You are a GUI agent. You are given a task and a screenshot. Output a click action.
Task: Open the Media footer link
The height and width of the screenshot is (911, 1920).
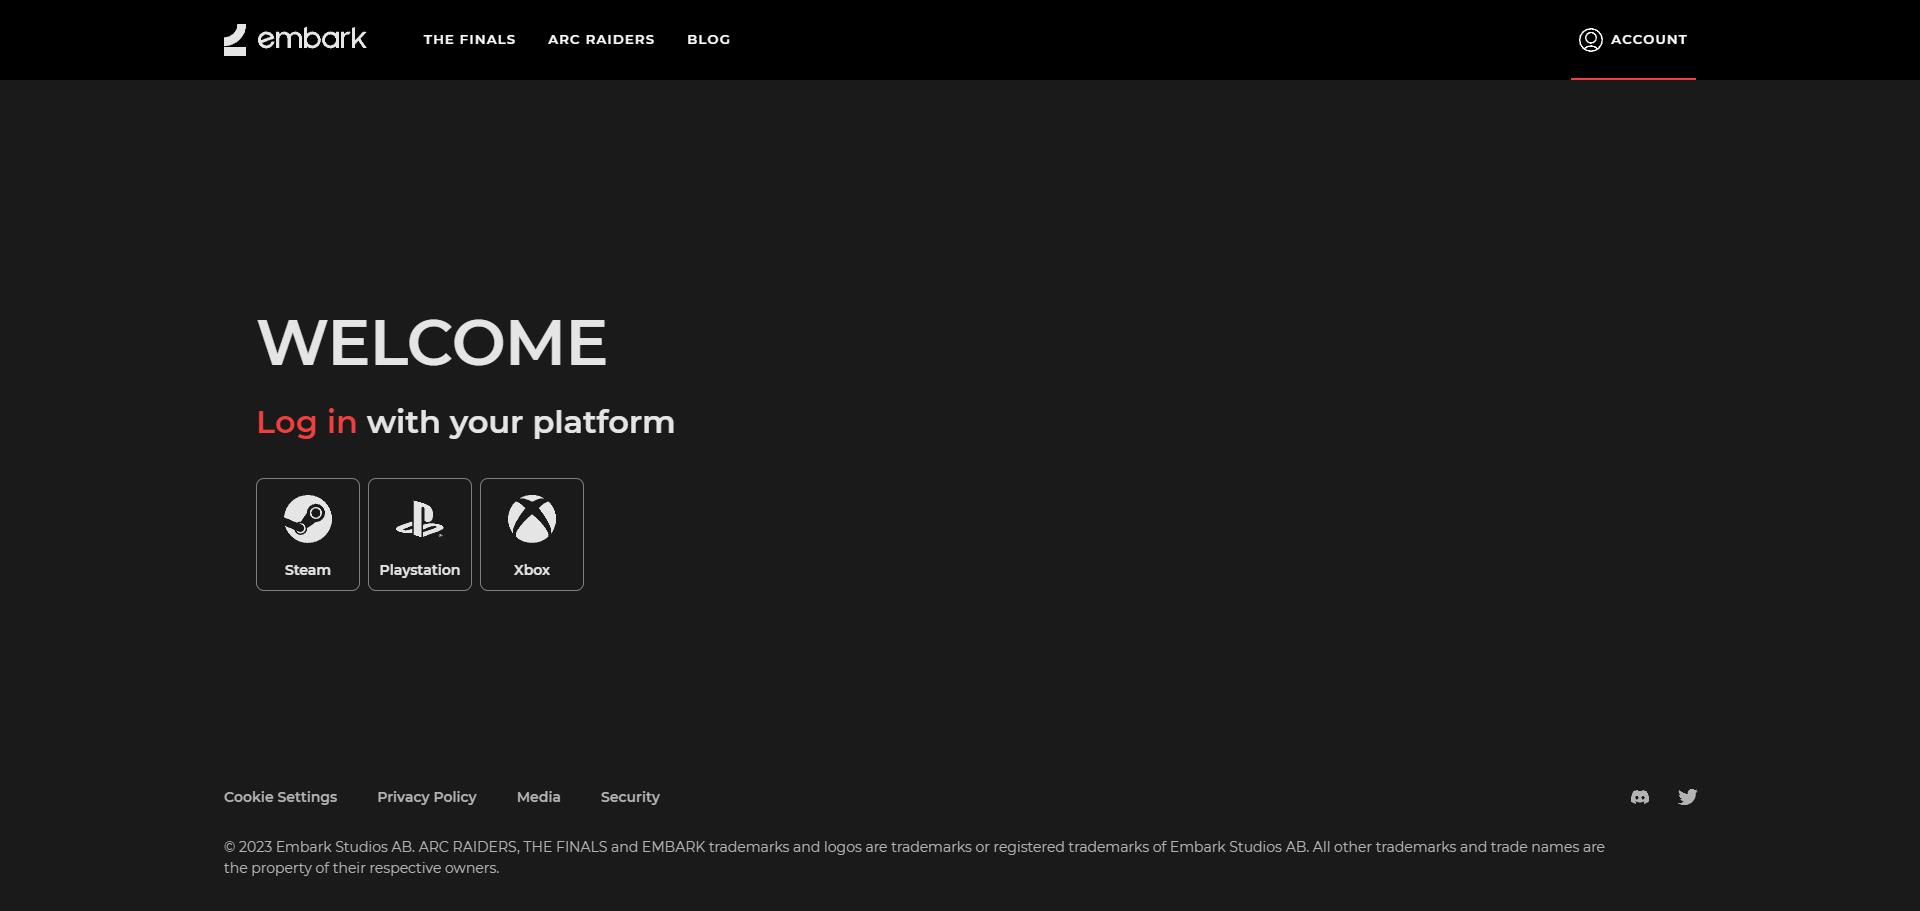pos(538,797)
